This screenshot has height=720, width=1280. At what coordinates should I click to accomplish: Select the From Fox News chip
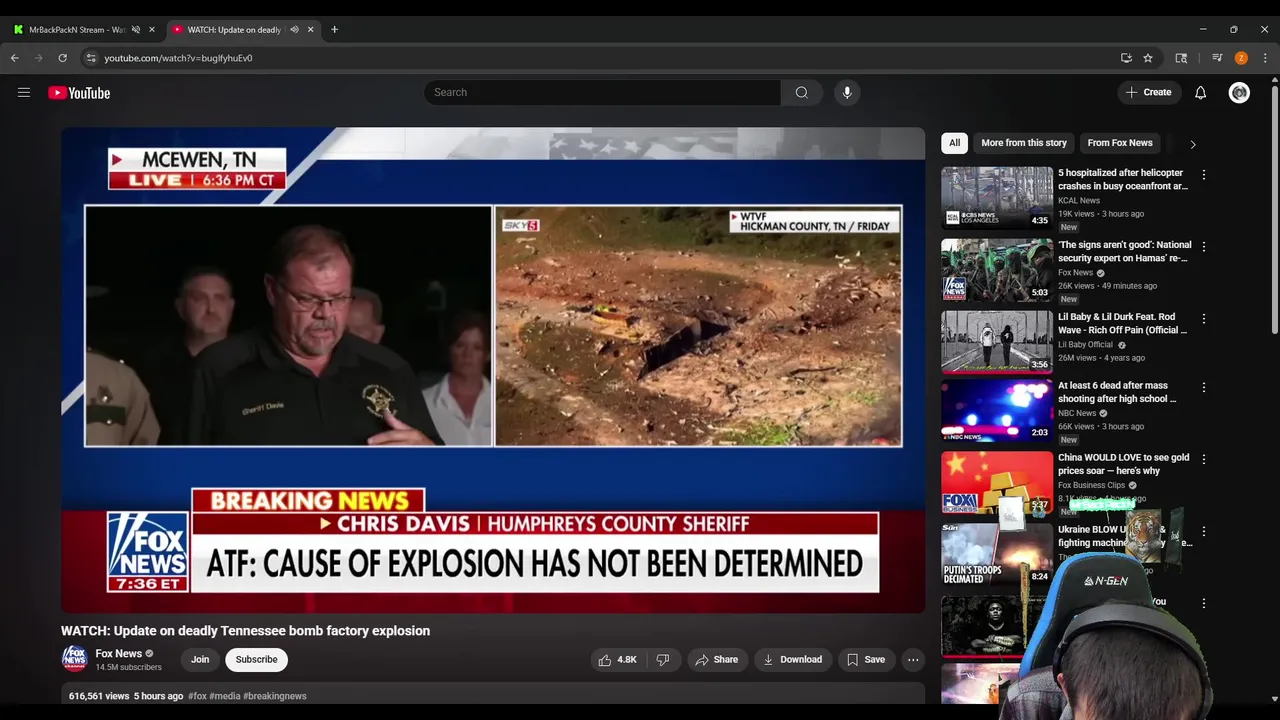(x=1120, y=143)
